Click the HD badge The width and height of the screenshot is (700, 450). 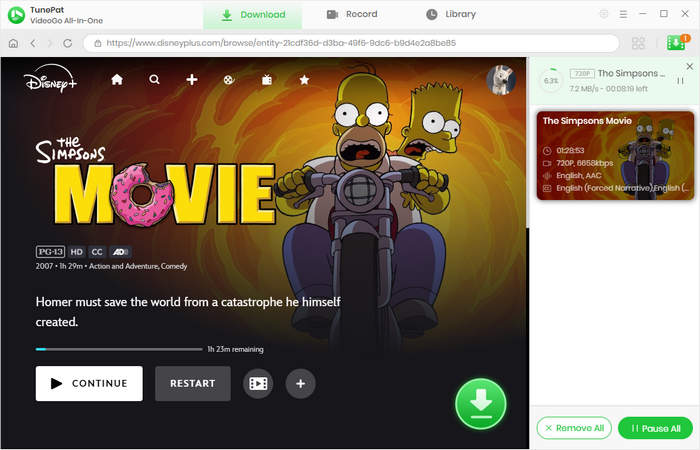coord(77,252)
